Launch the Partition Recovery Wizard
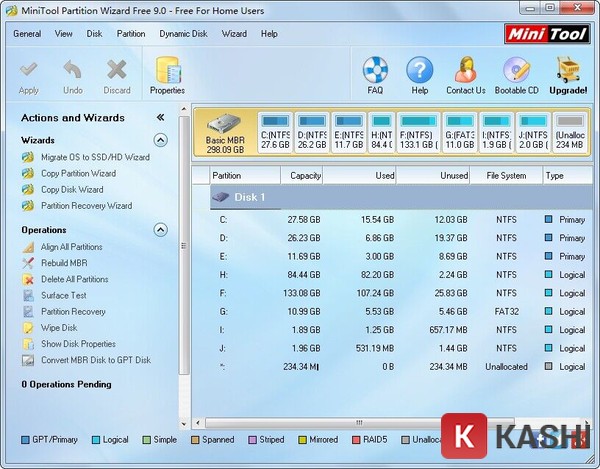 coord(86,206)
